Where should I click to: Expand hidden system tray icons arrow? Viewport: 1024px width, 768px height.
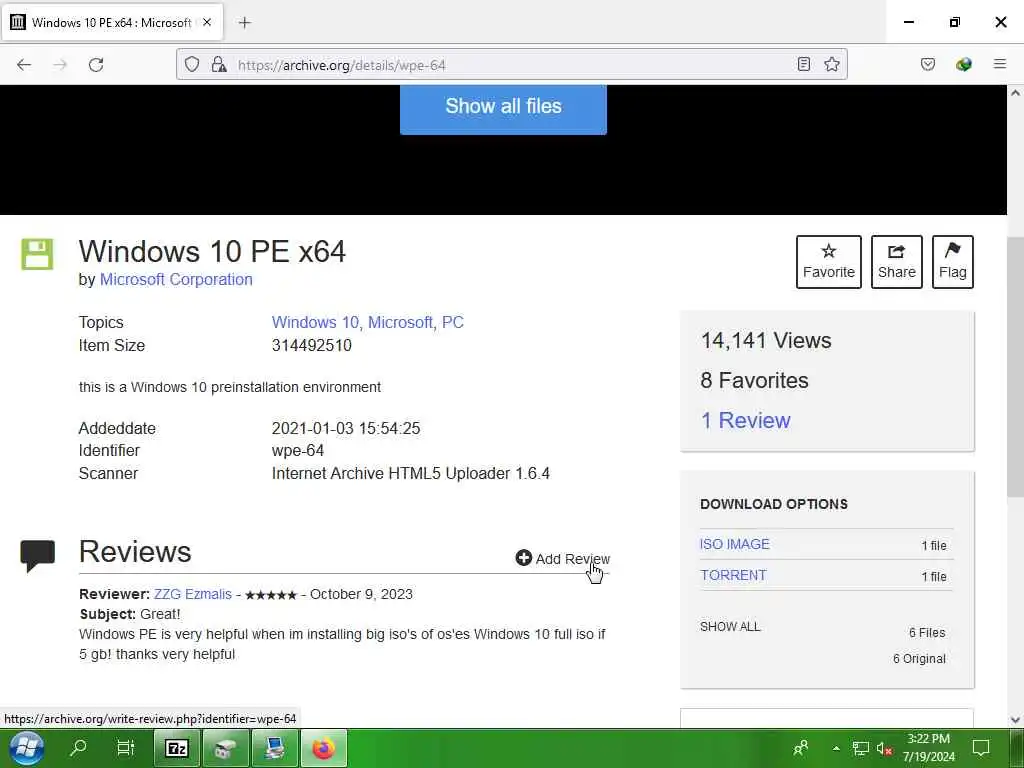836,748
